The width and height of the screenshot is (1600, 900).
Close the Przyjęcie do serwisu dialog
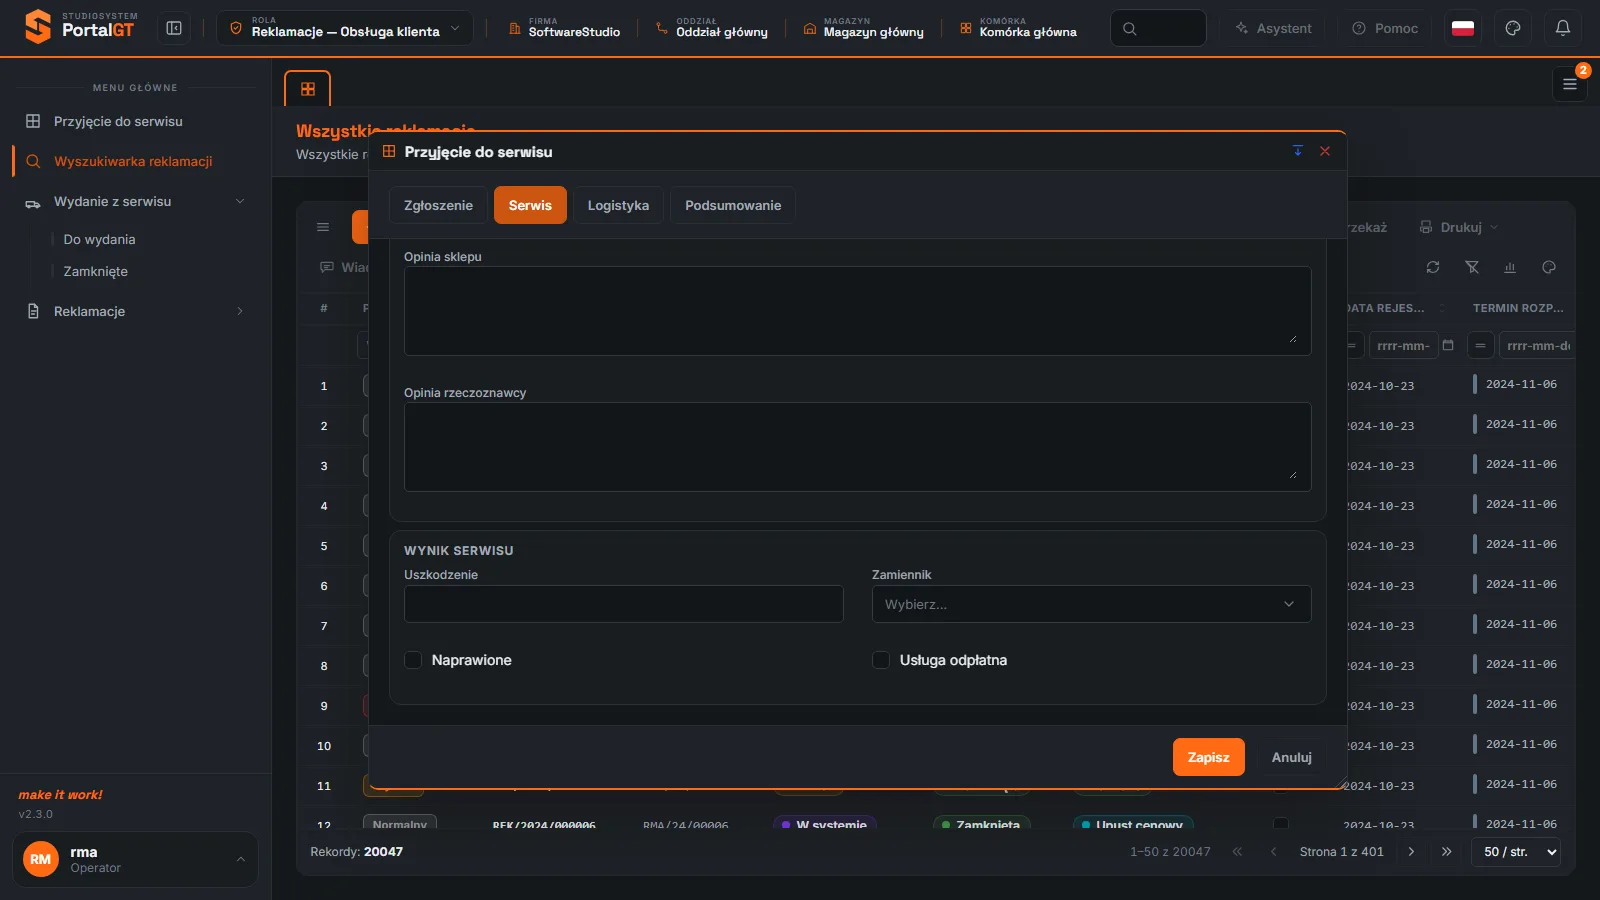click(1325, 151)
